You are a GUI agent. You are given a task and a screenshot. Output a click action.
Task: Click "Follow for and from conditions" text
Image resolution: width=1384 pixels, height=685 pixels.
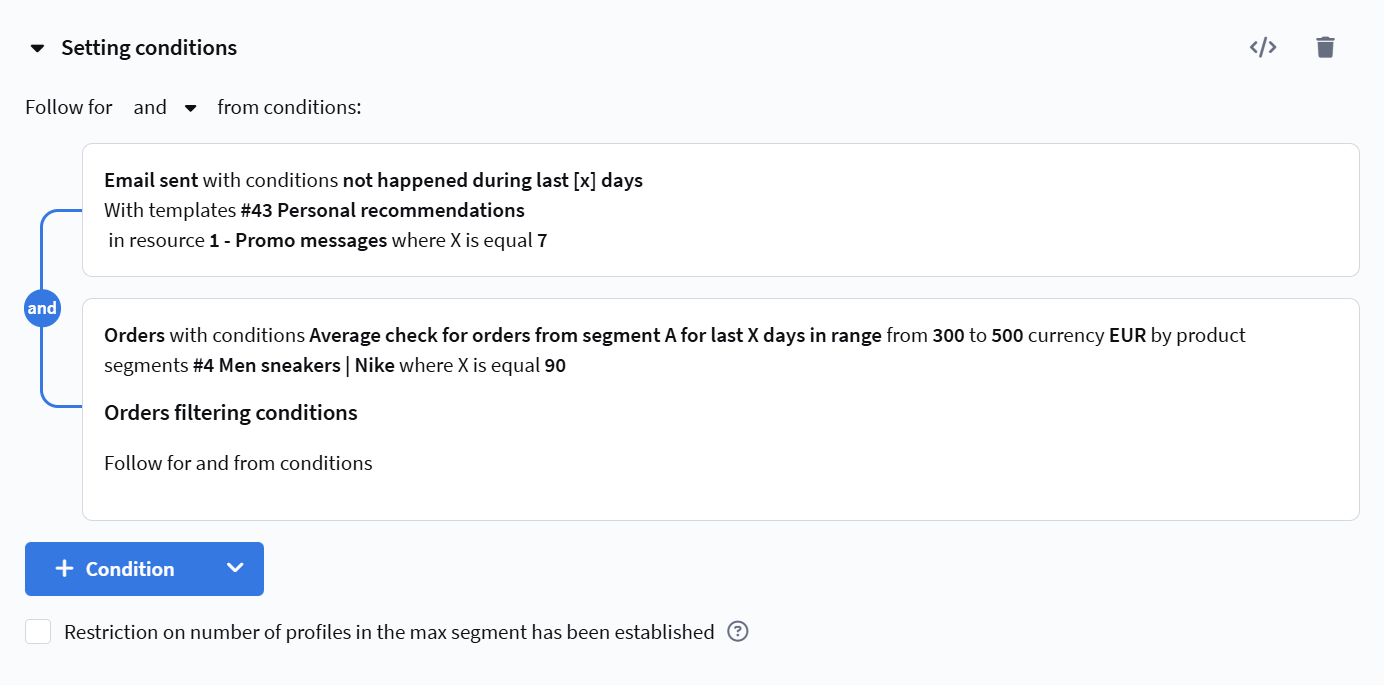coord(238,463)
